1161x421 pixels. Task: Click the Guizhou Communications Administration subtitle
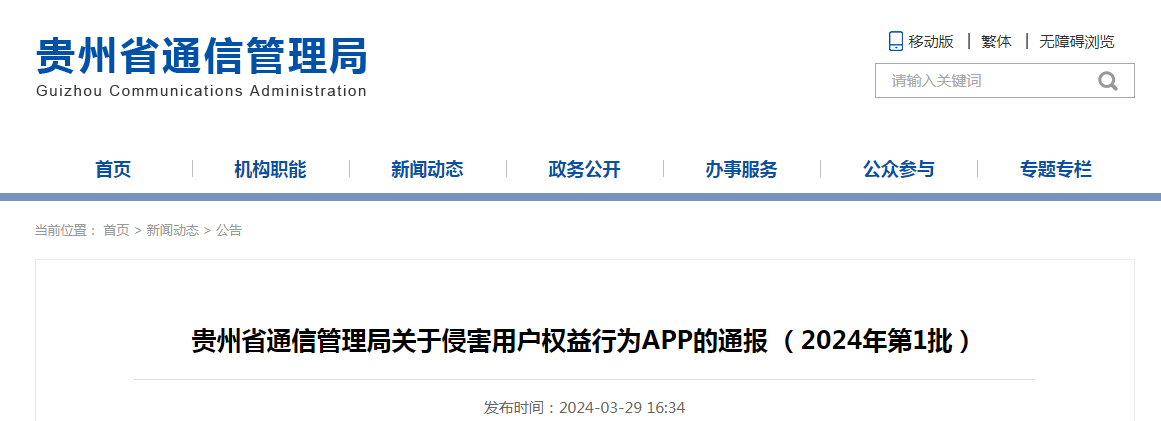pyautogui.click(x=201, y=91)
